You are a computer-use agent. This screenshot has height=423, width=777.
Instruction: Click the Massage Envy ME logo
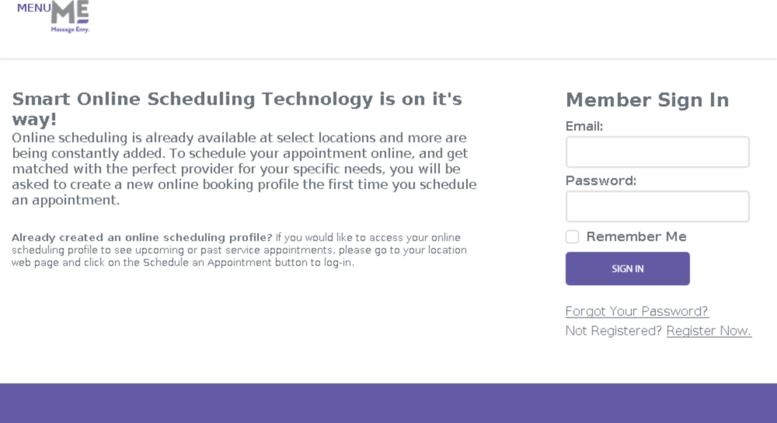[71, 12]
